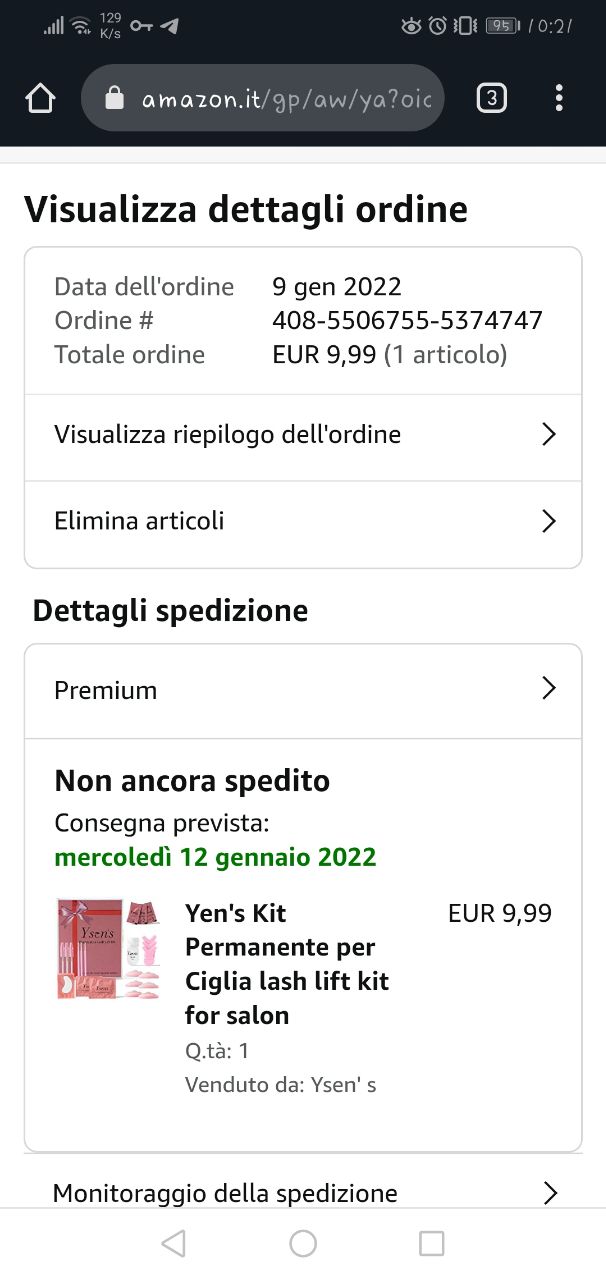Screen dimensions: 606x1280
Task: Tap the battery indicator in status bar
Action: [x=502, y=26]
